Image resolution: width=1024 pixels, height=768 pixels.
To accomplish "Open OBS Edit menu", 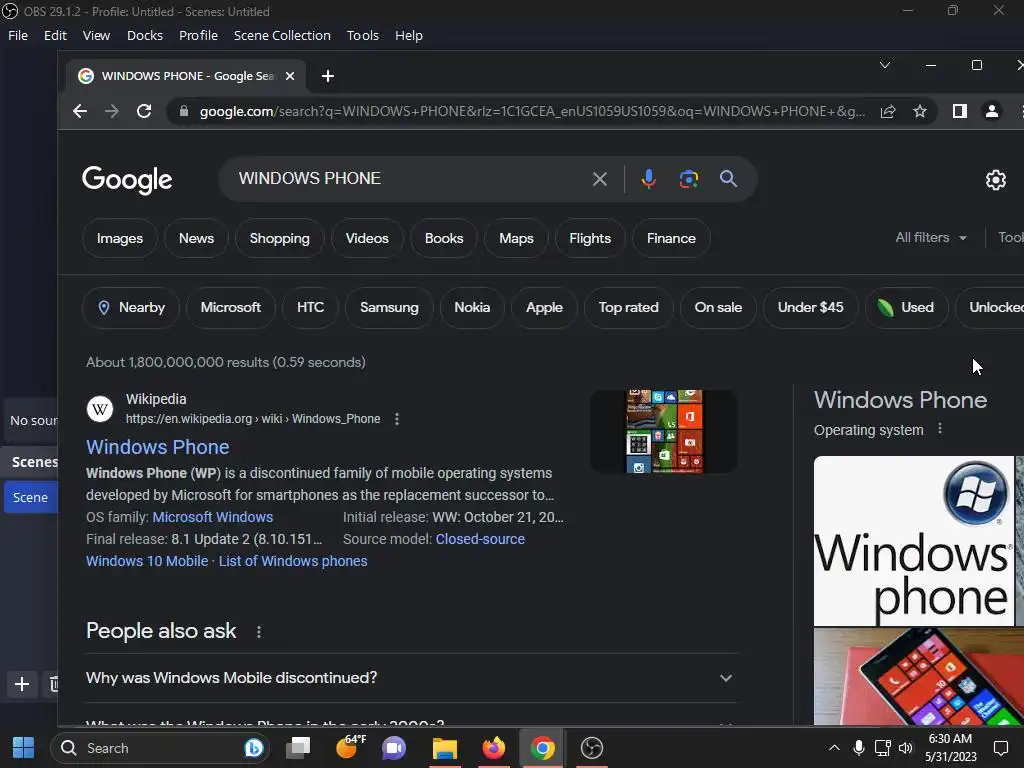I will click(x=55, y=35).
